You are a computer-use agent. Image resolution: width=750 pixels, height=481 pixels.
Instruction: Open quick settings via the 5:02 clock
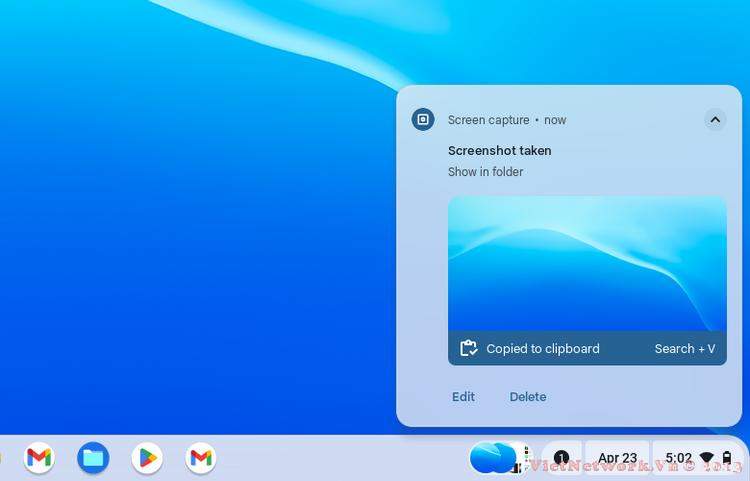tap(678, 458)
